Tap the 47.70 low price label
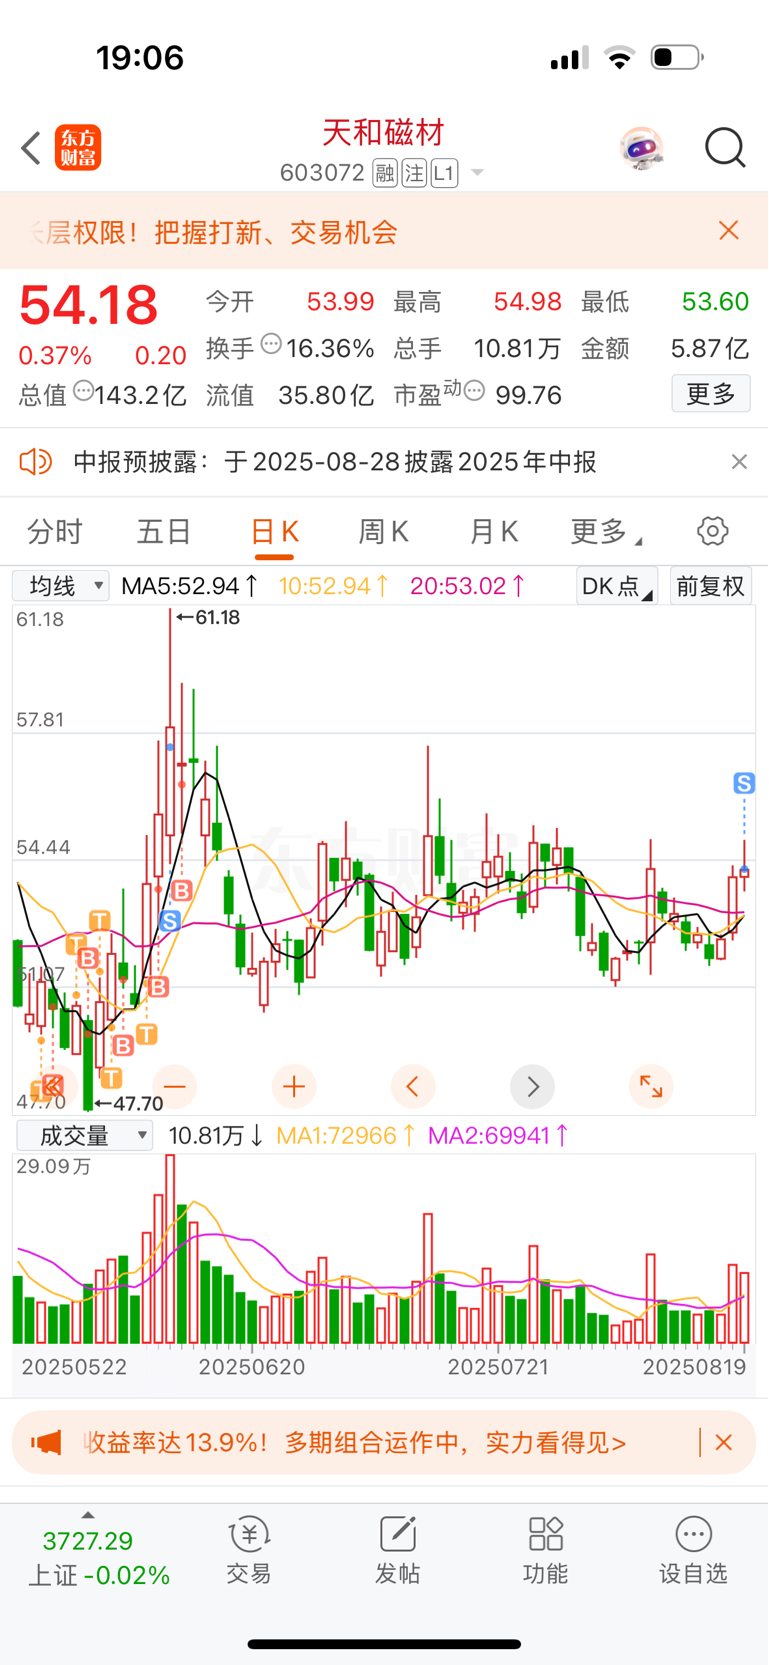The width and height of the screenshot is (769, 1665). [128, 1103]
